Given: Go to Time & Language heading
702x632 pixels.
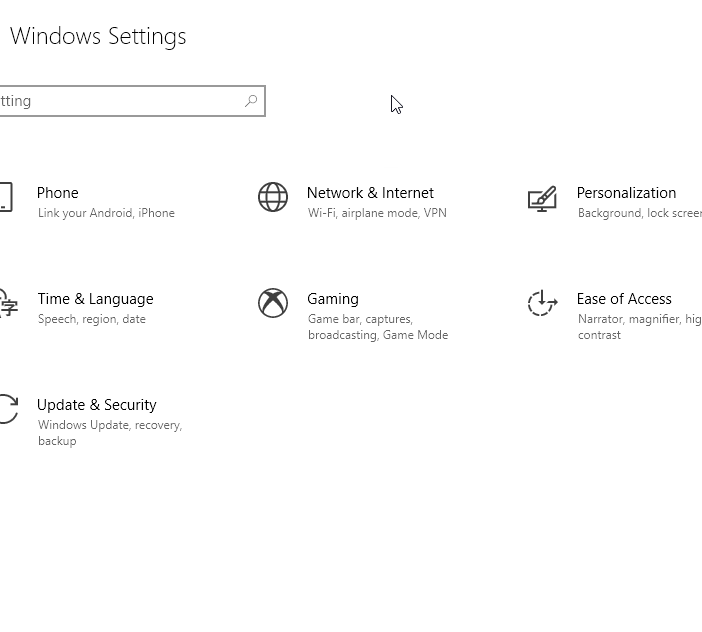Looking at the screenshot, I should coord(95,299).
